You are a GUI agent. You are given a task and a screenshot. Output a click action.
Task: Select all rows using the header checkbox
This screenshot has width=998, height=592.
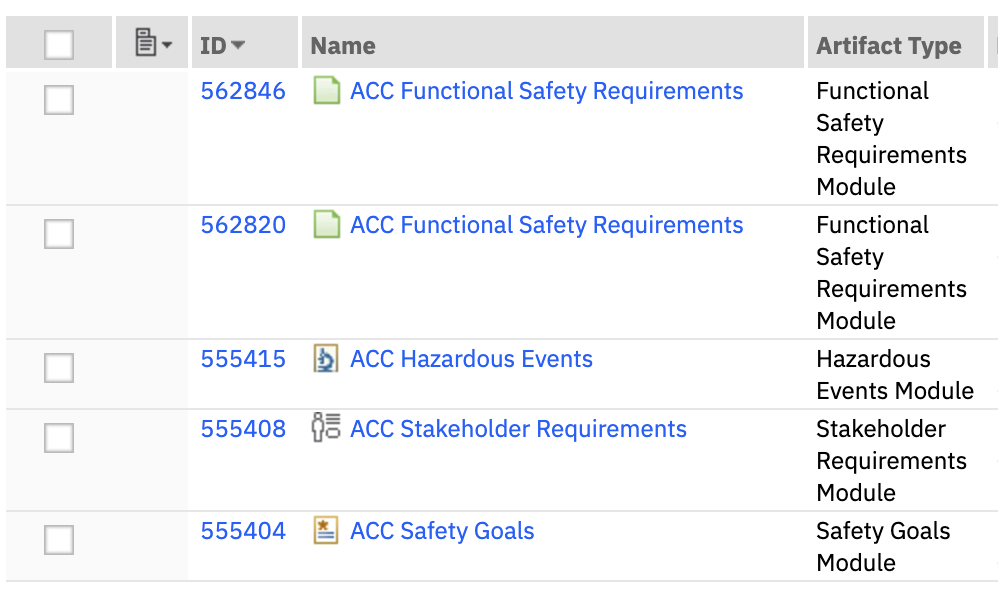tap(57, 42)
